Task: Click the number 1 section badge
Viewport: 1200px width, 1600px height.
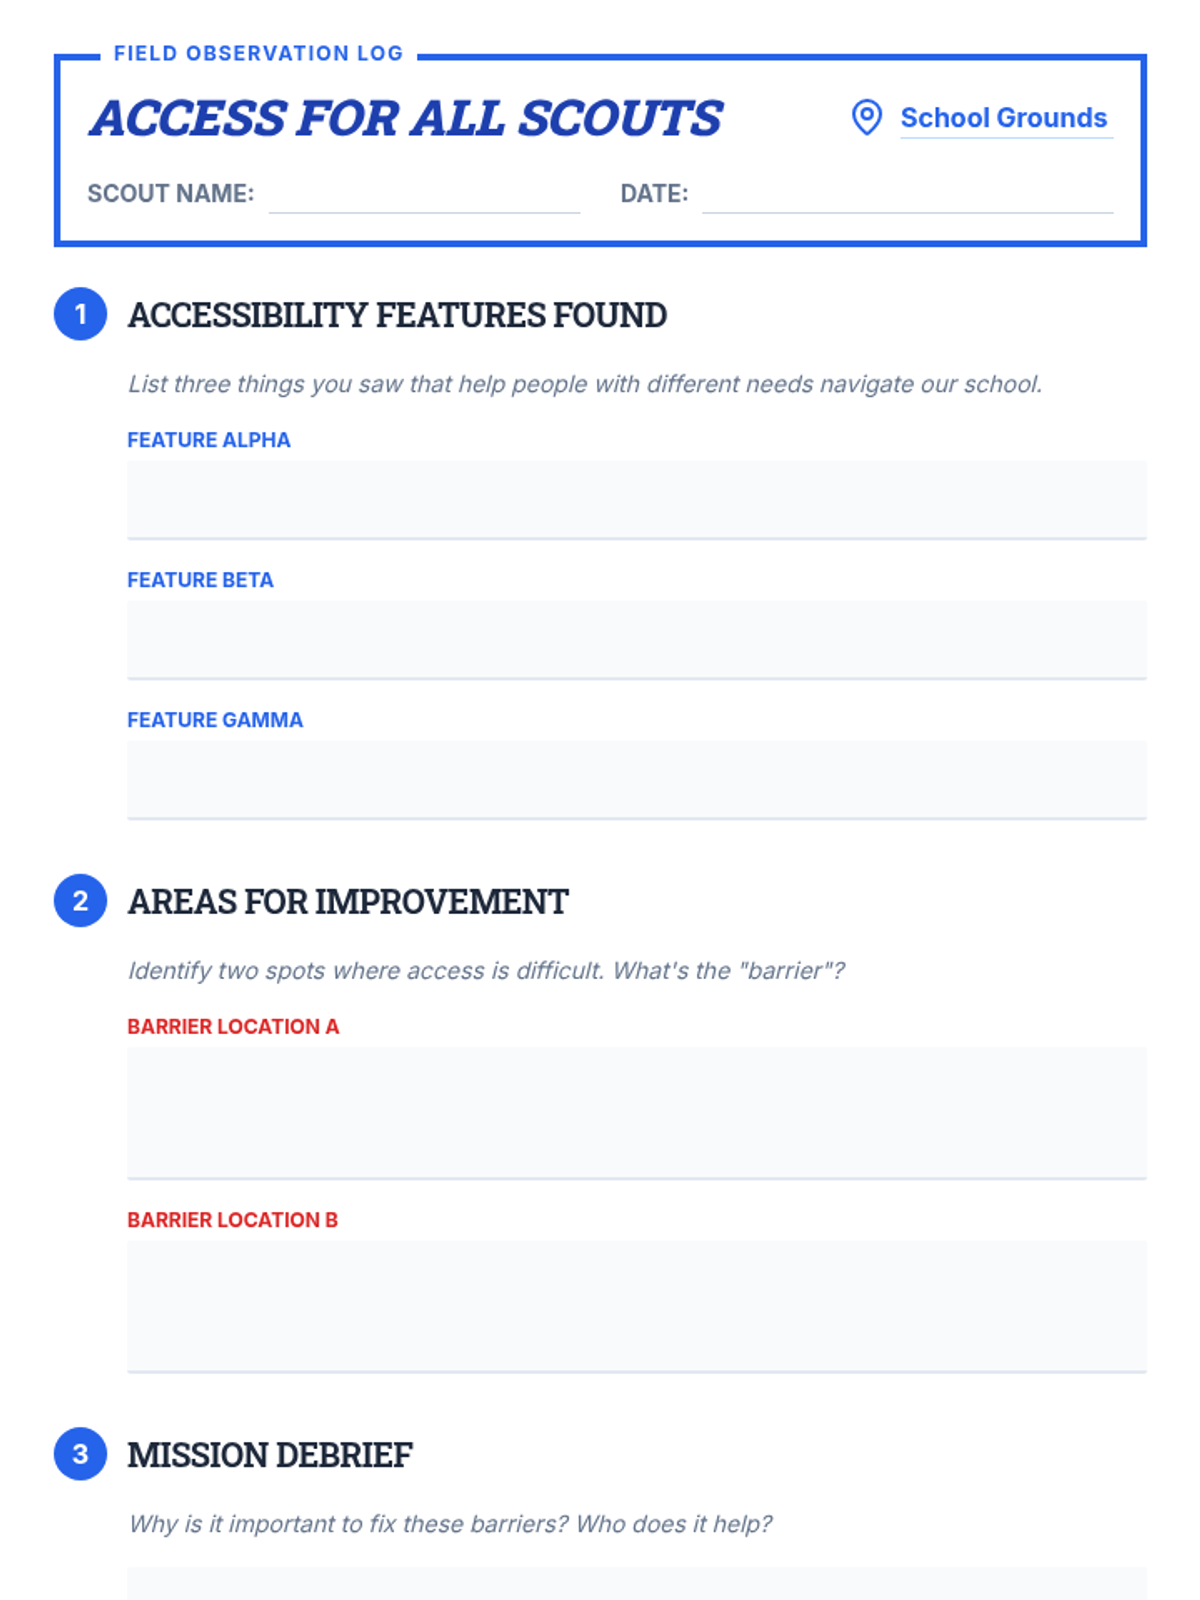Action: [80, 314]
